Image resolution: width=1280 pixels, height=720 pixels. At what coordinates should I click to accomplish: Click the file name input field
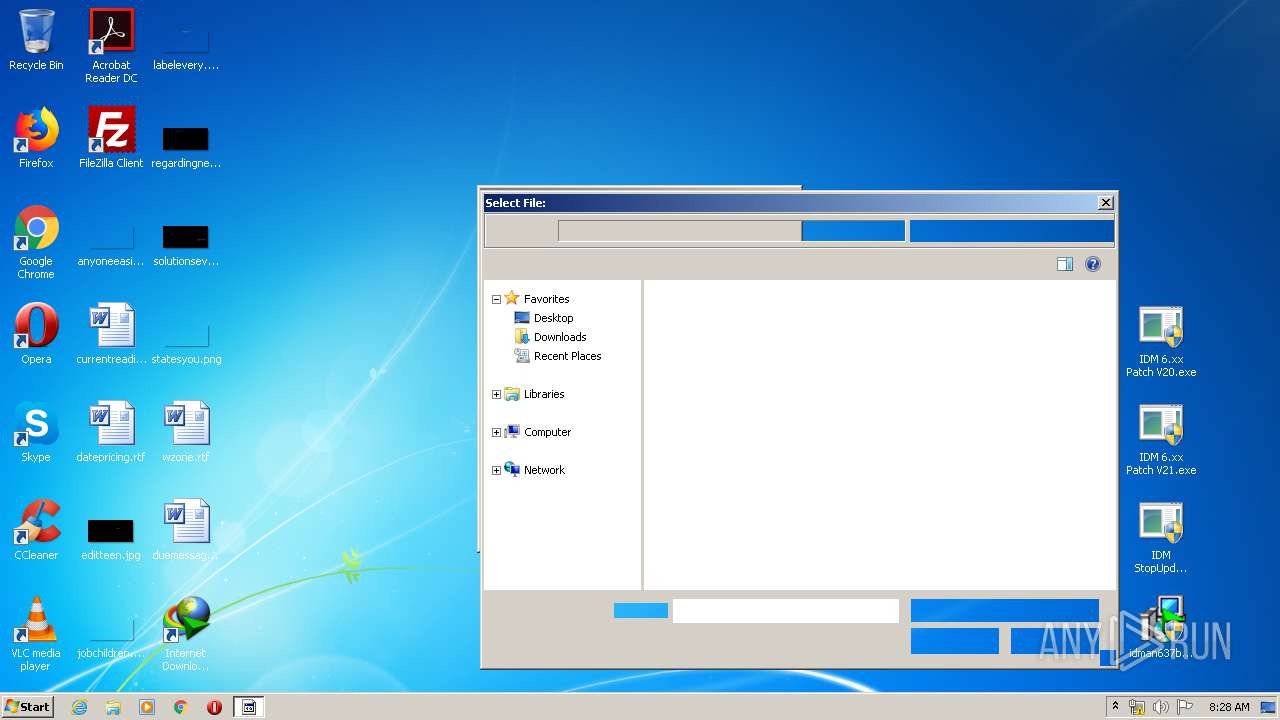[786, 611]
